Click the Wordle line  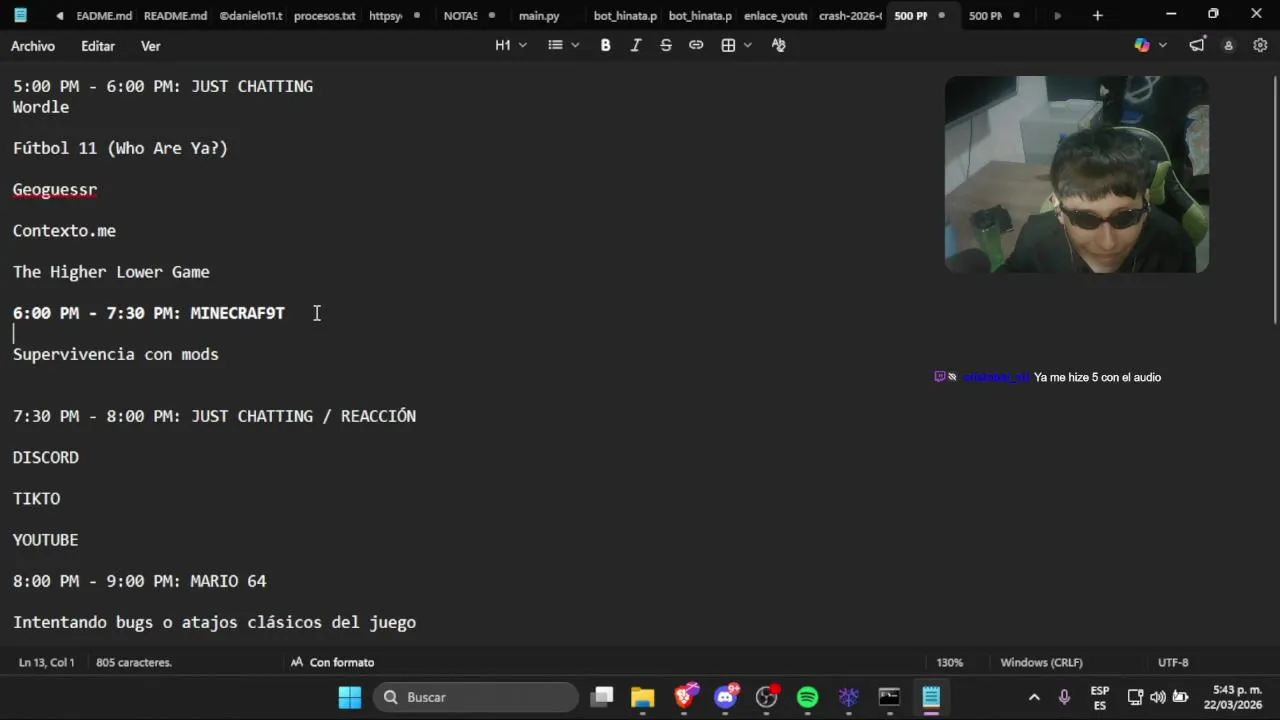pyautogui.click(x=41, y=107)
